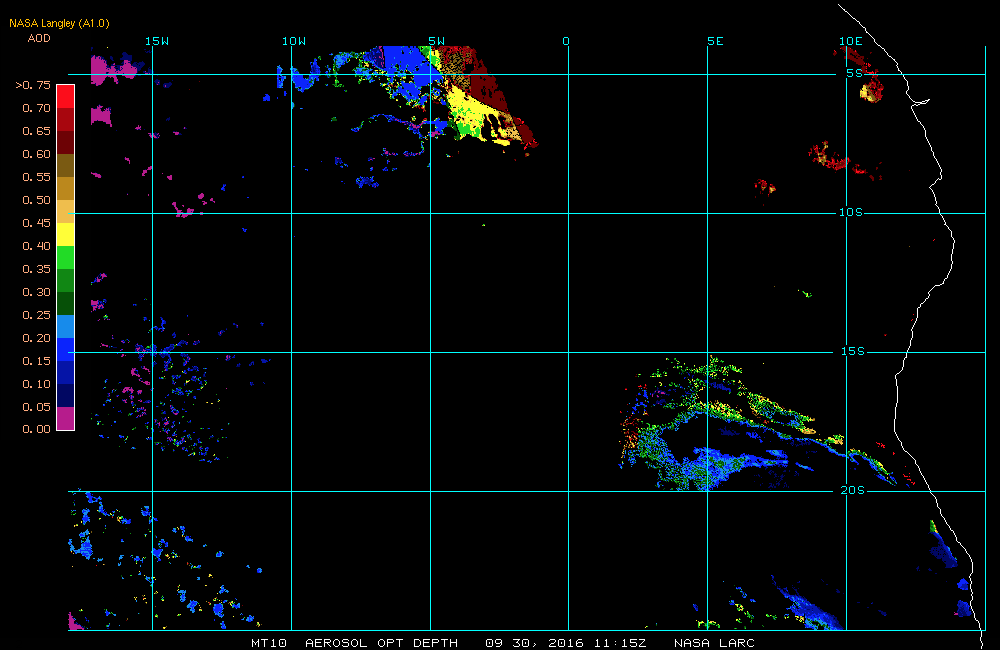Select the 0.45 legend value label
Viewport: 1000px width, 650px height.
coord(36,223)
